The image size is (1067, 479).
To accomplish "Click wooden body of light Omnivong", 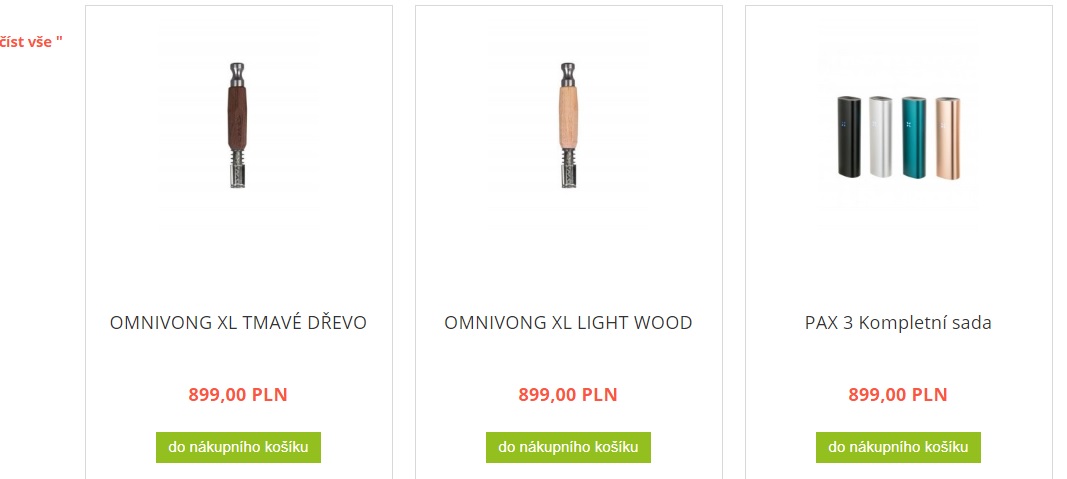I will [568, 117].
